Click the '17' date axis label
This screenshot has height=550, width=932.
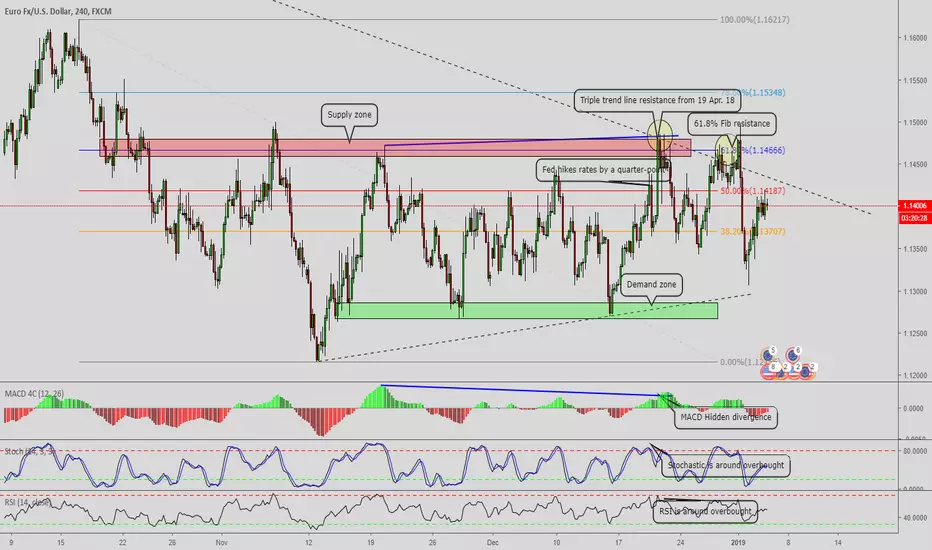tap(618, 542)
